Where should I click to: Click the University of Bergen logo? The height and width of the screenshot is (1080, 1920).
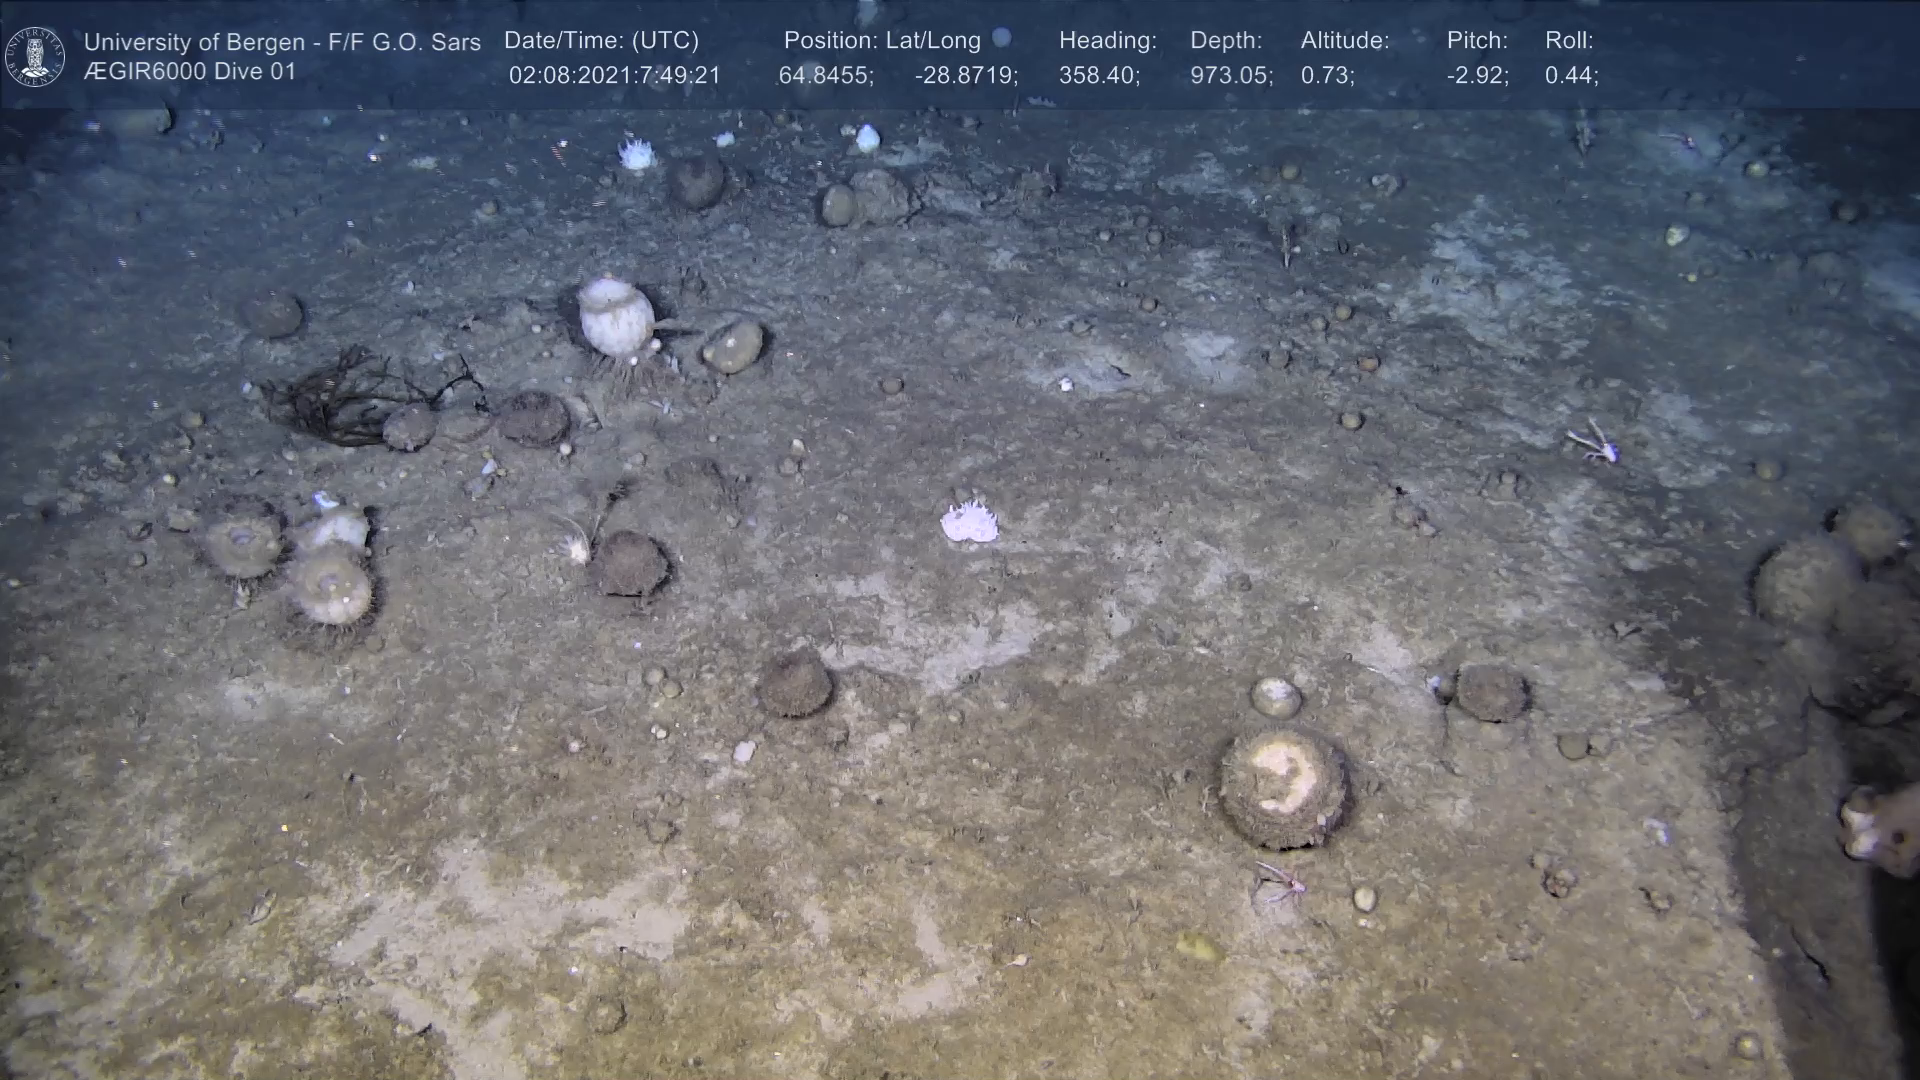tap(35, 56)
